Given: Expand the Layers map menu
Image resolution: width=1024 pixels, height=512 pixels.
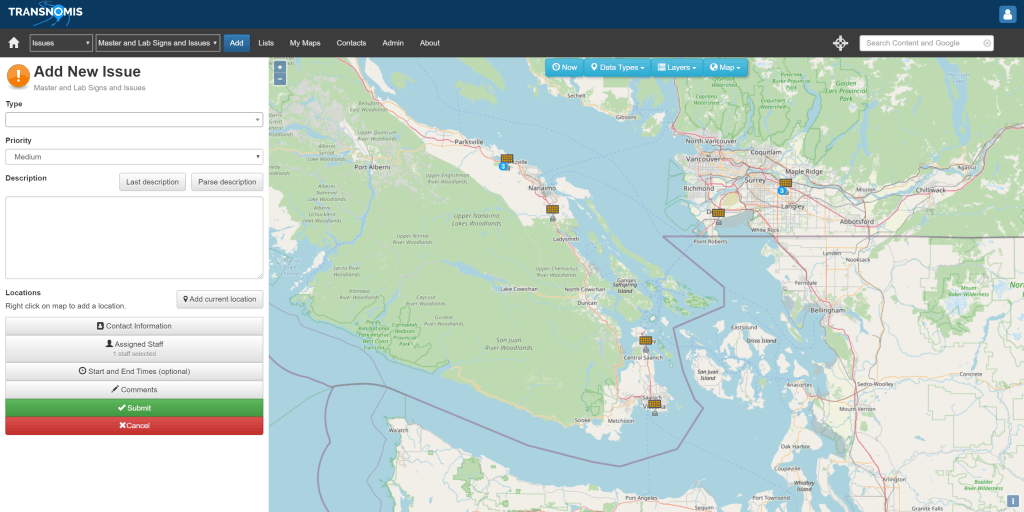Looking at the screenshot, I should coord(678,67).
